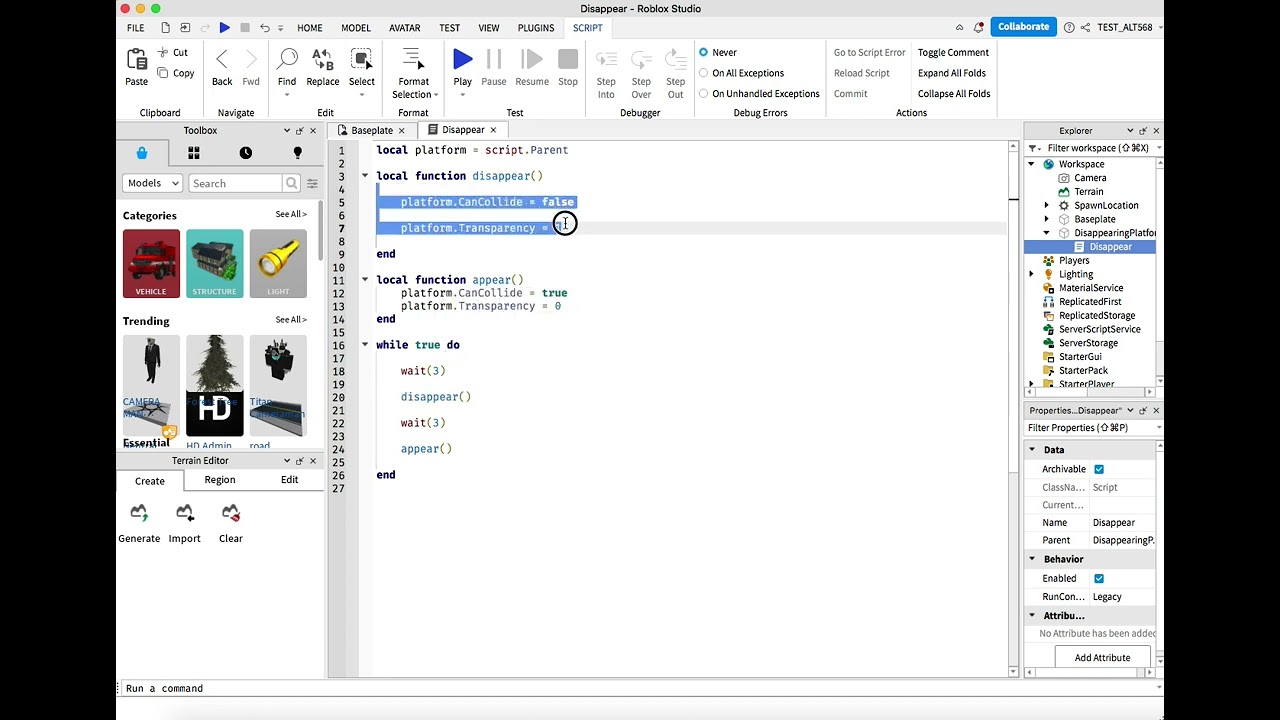Click the undo arrow in quick access bar

pyautogui.click(x=264, y=28)
